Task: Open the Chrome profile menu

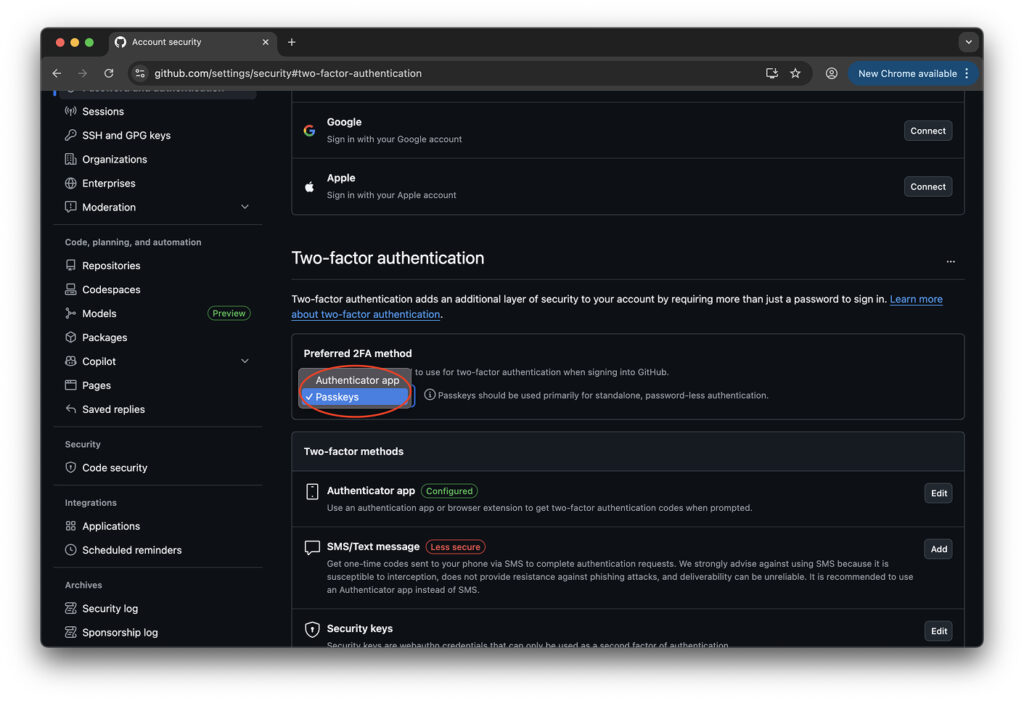Action: (x=831, y=73)
